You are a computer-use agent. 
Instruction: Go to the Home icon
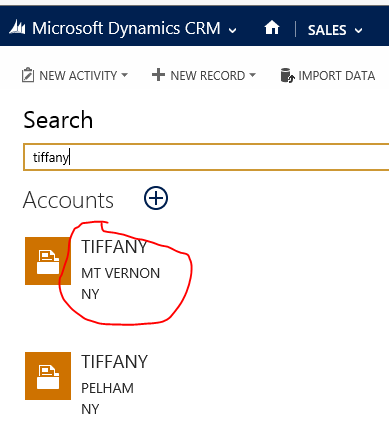click(x=272, y=28)
